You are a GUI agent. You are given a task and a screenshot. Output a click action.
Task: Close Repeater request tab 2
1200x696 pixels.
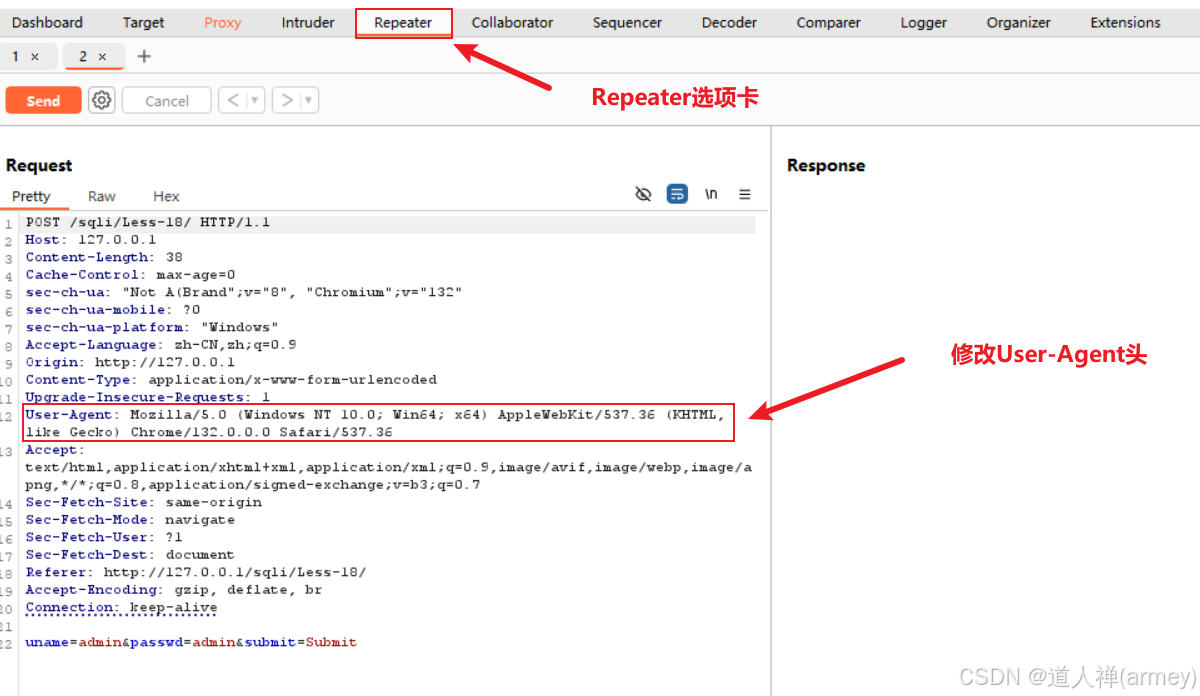tap(102, 57)
